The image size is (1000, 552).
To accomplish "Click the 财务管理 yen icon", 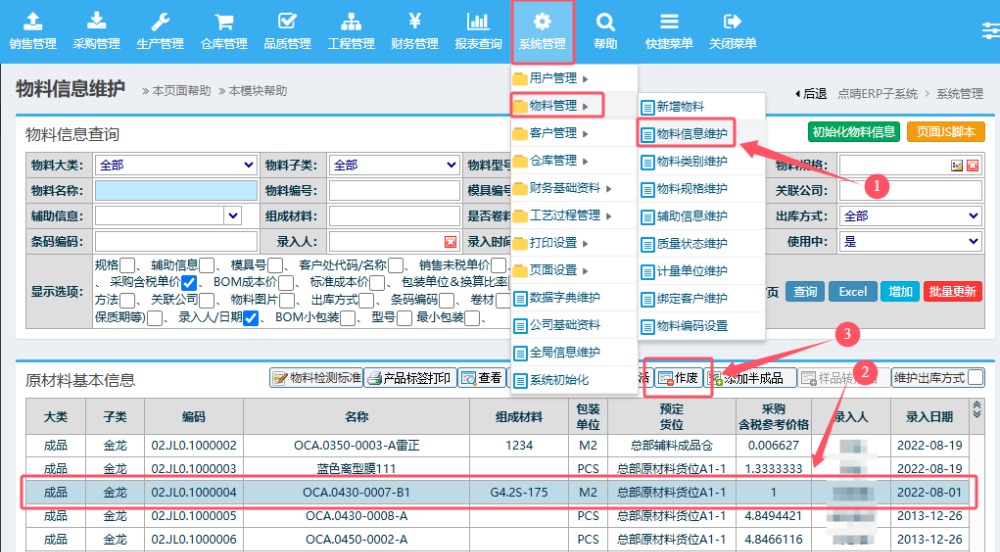I will pyautogui.click(x=414, y=22).
